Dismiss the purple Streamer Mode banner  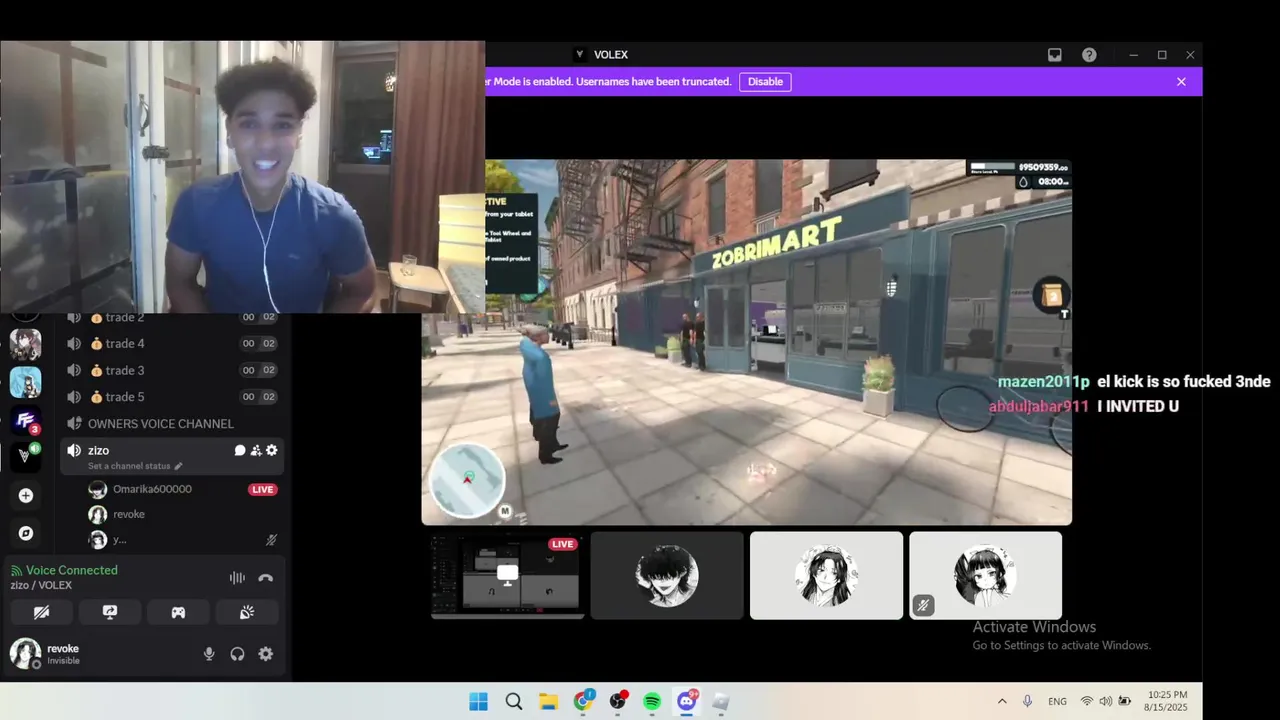tap(1181, 82)
